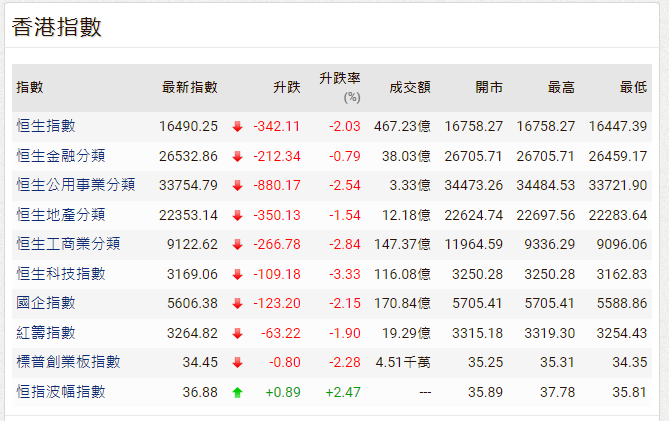Select the 恒生工商業分類 index link
Screen dimensions: 669x421
click(68, 244)
